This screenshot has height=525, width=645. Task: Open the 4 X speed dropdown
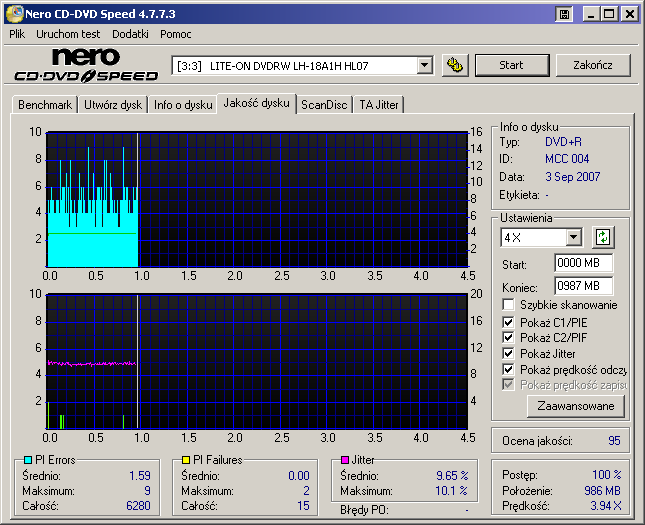(573, 237)
